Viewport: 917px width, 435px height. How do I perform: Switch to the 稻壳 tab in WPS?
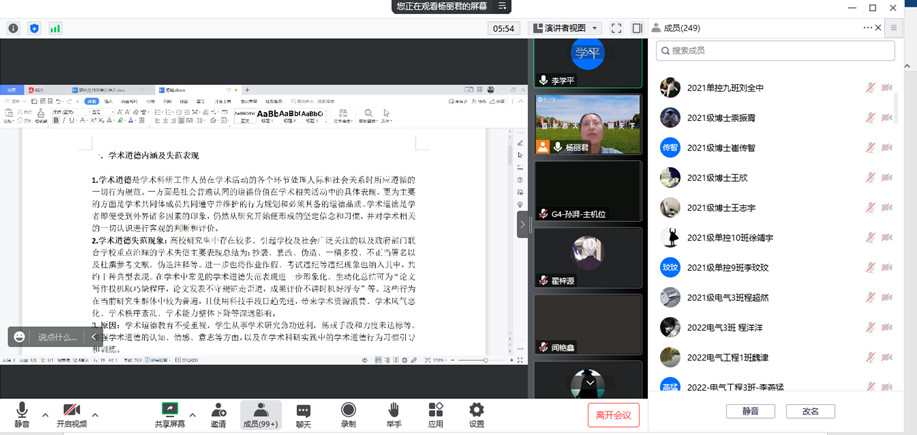[38, 90]
